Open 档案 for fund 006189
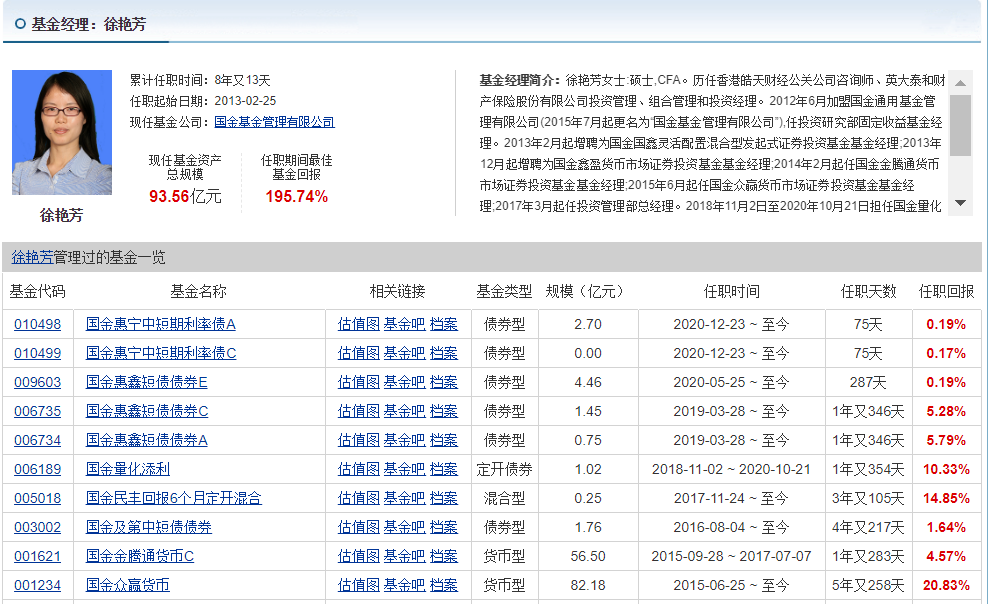Screen dimensions: 988x604 (x=444, y=469)
